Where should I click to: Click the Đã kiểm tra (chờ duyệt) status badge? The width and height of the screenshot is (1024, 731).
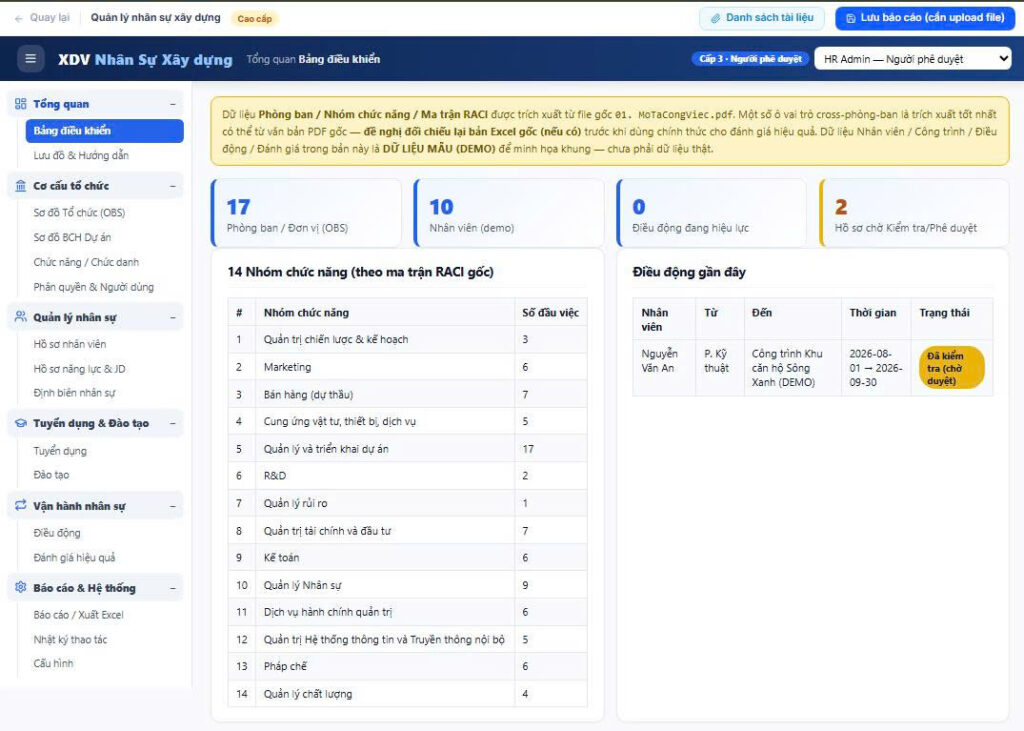(x=952, y=368)
